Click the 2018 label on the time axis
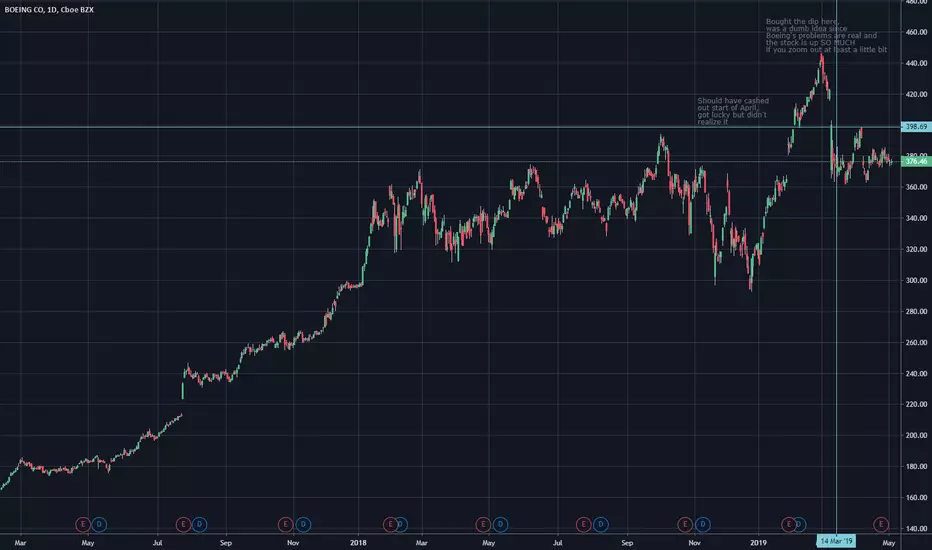This screenshot has width=932, height=550. coord(358,542)
